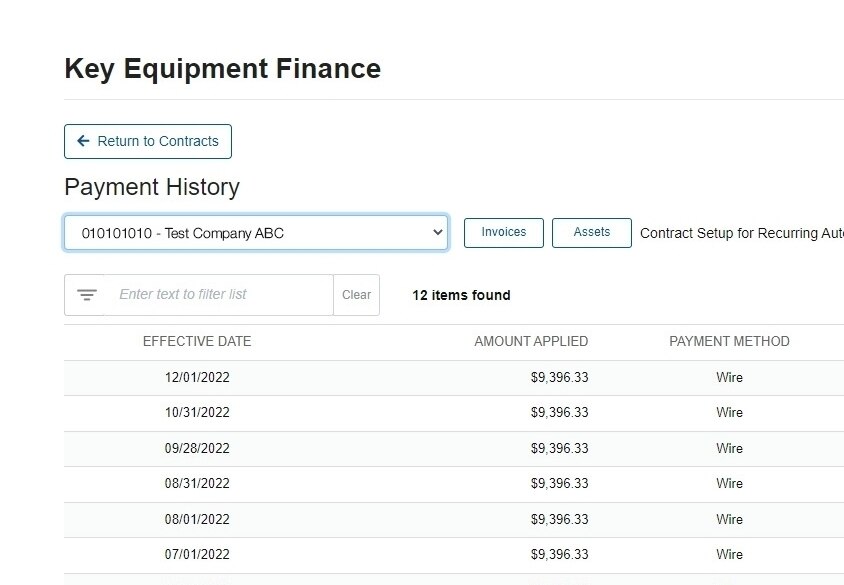The image size is (844, 585).
Task: Click the amount in the 09/28/2022 row
Action: click(x=559, y=449)
